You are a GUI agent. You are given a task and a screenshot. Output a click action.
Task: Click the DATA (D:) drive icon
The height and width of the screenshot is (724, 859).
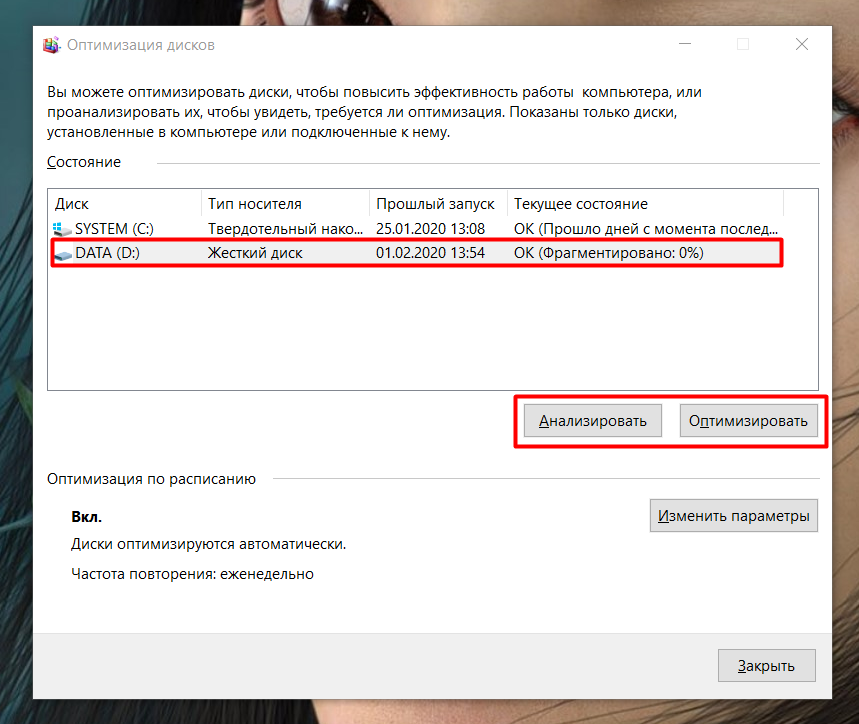pyautogui.click(x=63, y=254)
